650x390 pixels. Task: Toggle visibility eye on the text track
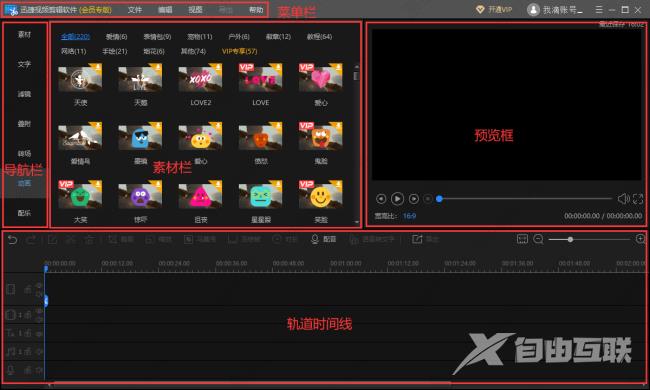click(39, 333)
